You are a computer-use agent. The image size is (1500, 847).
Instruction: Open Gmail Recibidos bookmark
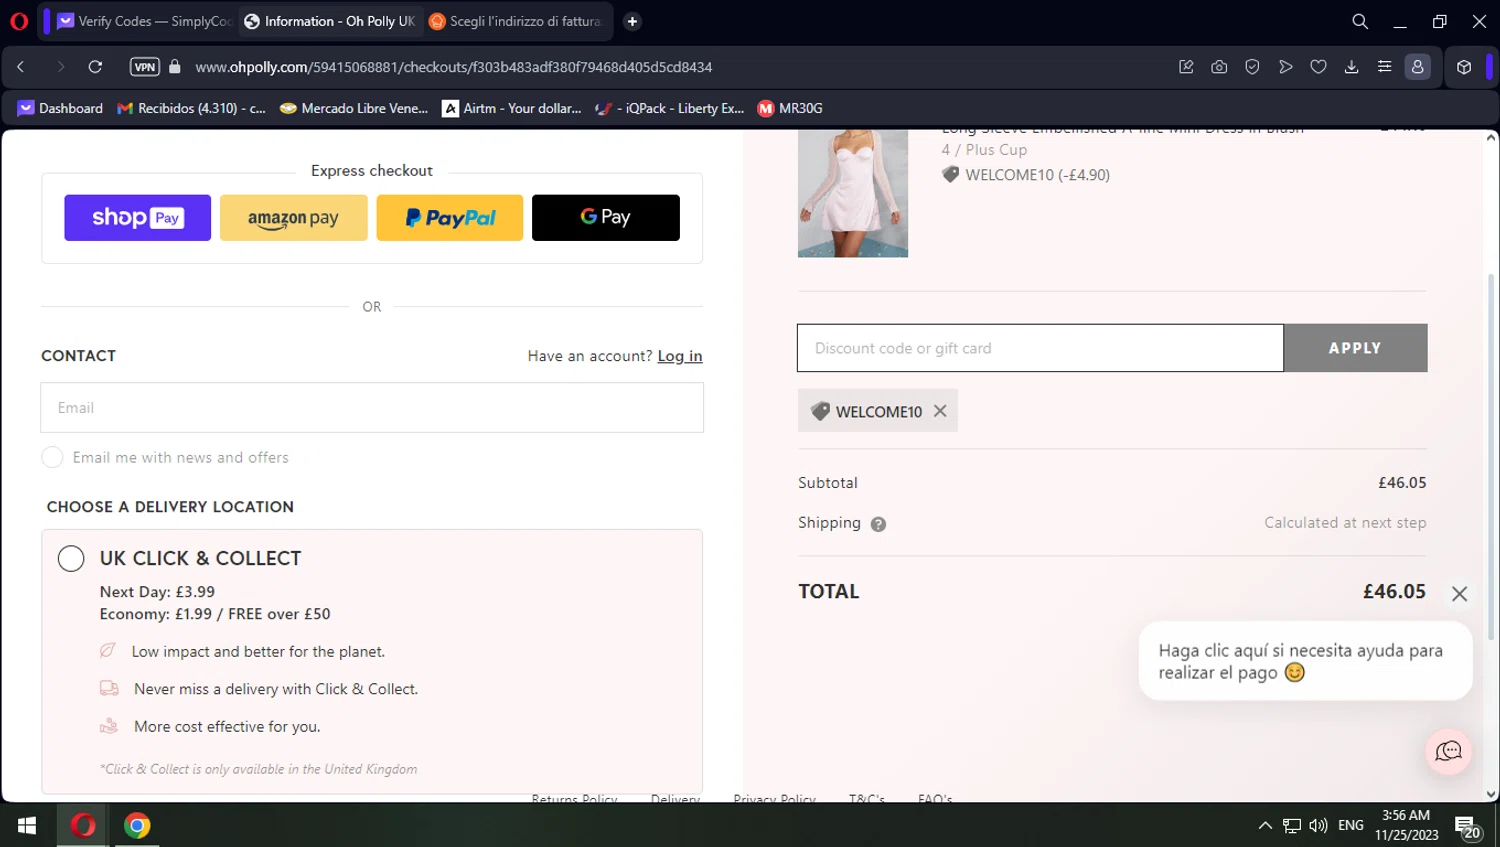point(191,108)
